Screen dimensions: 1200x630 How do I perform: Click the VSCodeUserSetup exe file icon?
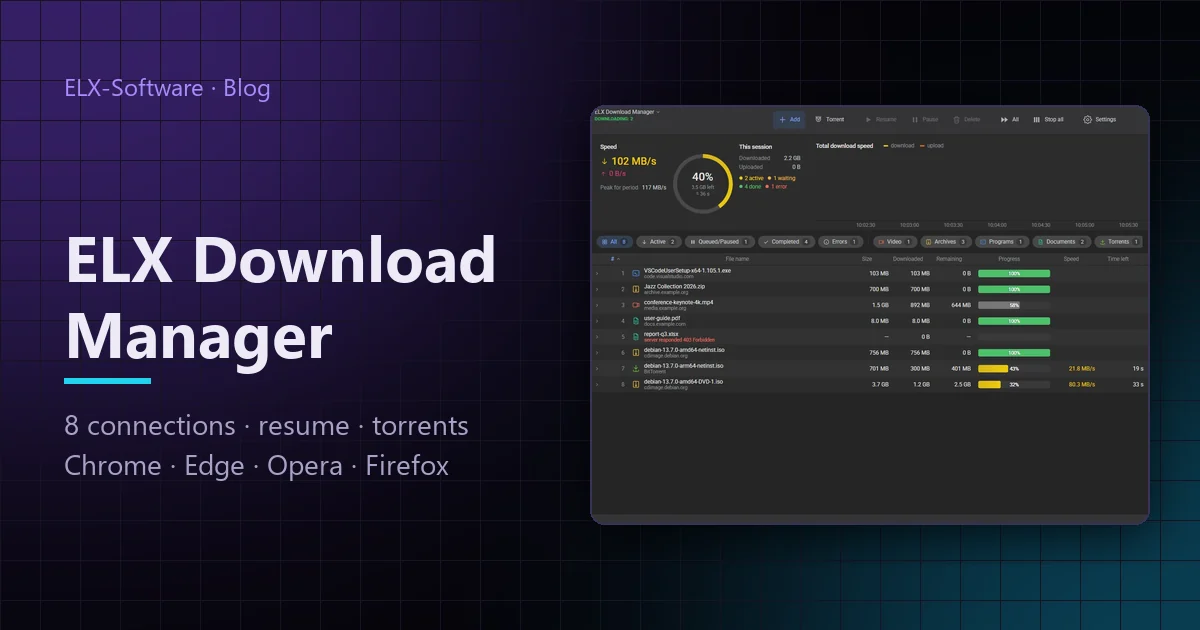point(636,272)
